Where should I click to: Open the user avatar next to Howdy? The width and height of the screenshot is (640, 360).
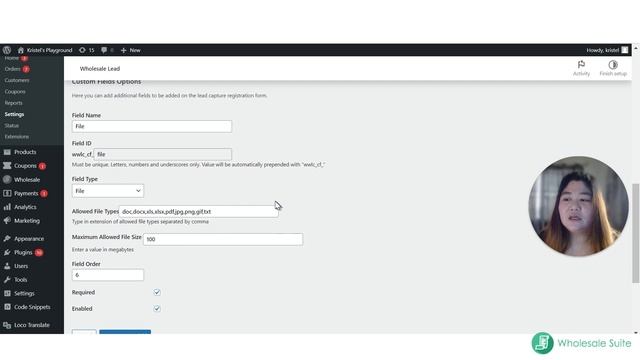(624, 50)
